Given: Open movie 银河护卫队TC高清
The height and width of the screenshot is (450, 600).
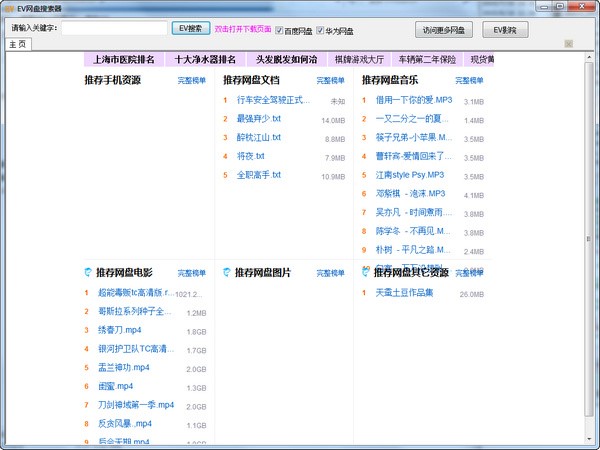Looking at the screenshot, I should (136, 349).
